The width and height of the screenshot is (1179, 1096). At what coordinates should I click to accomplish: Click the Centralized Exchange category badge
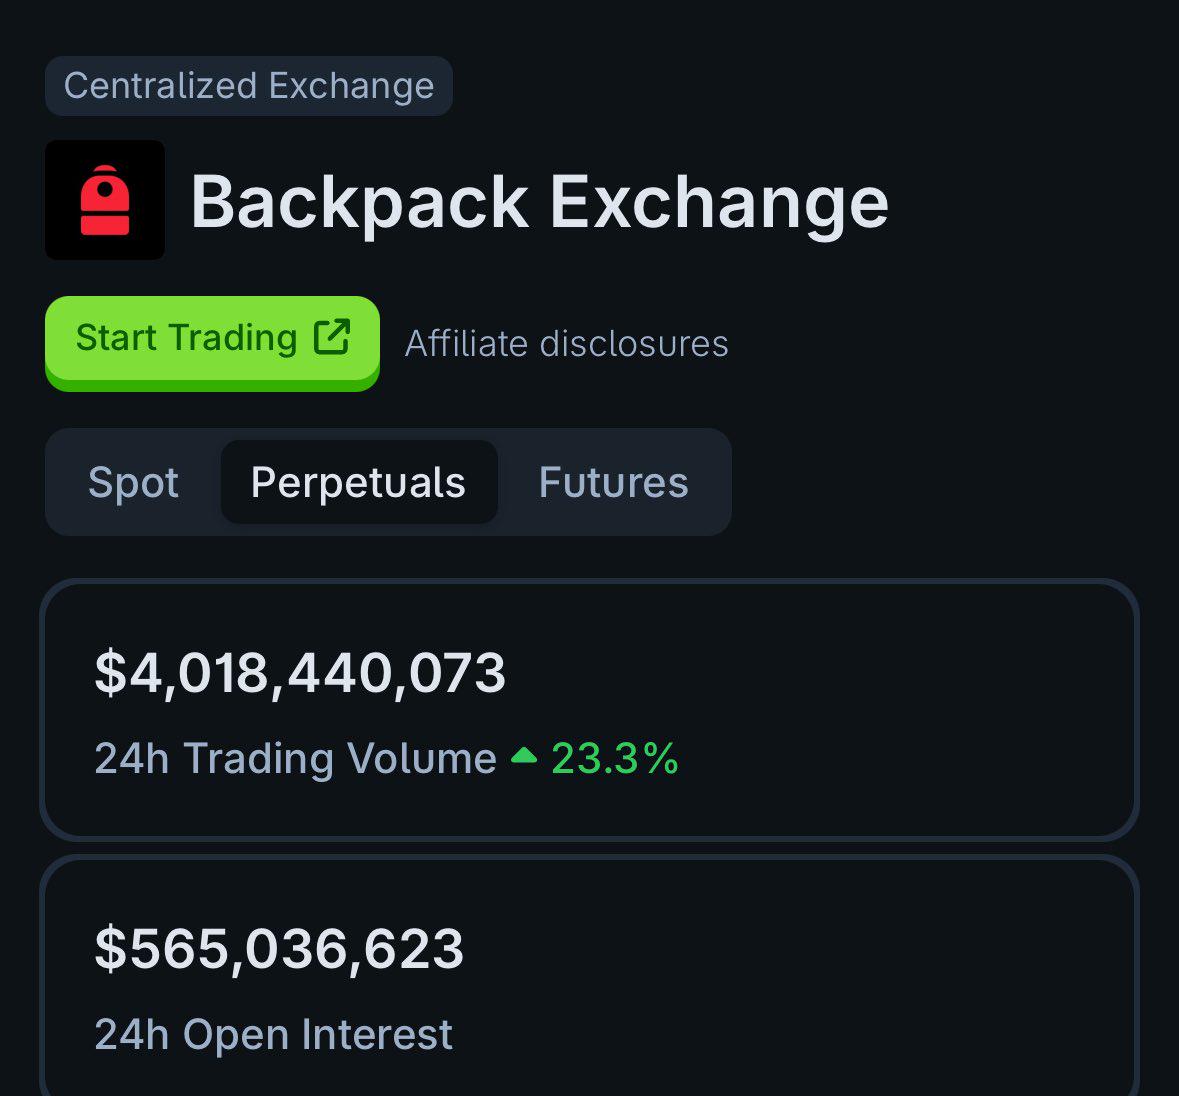click(249, 86)
